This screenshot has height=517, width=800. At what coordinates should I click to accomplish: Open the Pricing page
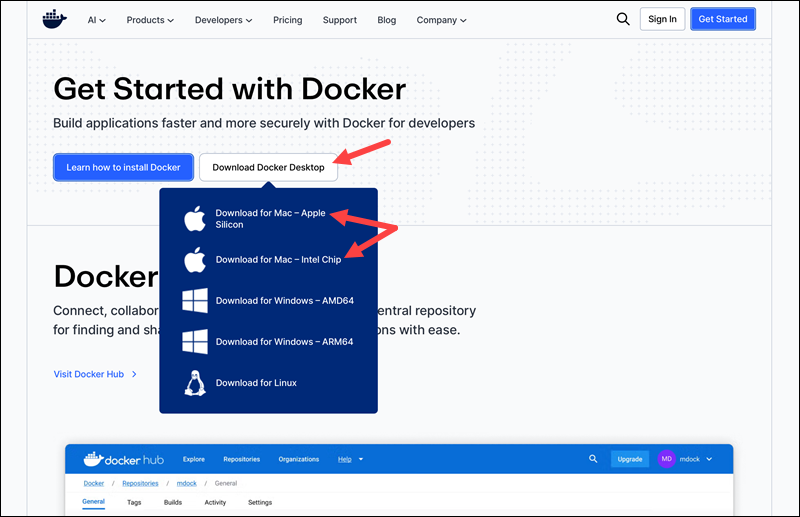point(288,20)
